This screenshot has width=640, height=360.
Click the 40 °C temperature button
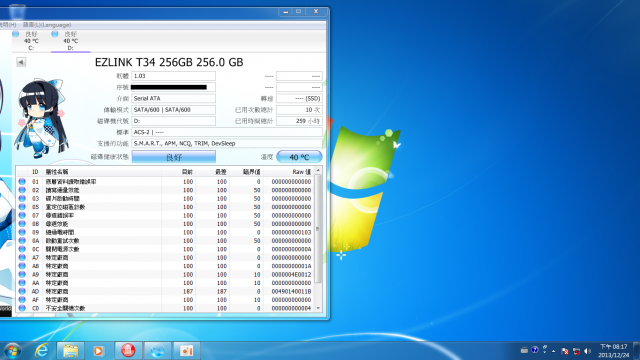tap(299, 157)
